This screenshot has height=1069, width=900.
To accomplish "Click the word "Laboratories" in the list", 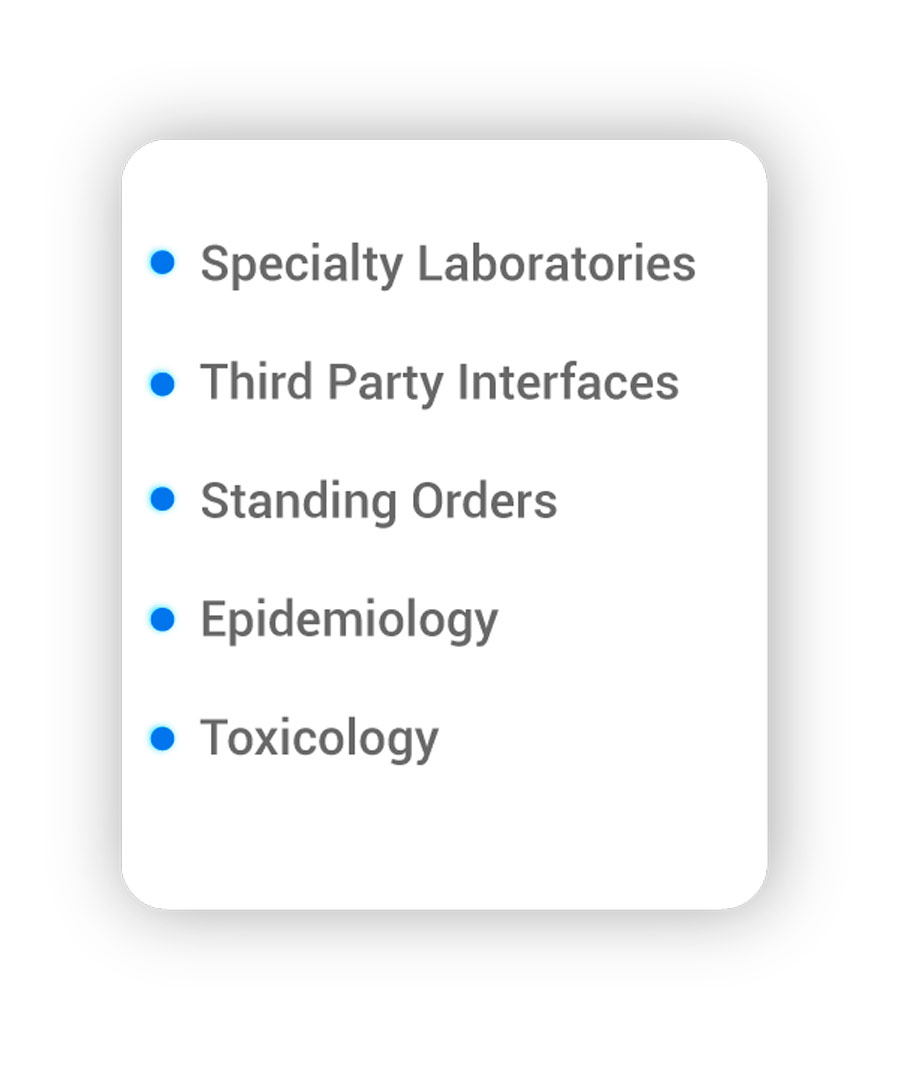I will pyautogui.click(x=556, y=264).
